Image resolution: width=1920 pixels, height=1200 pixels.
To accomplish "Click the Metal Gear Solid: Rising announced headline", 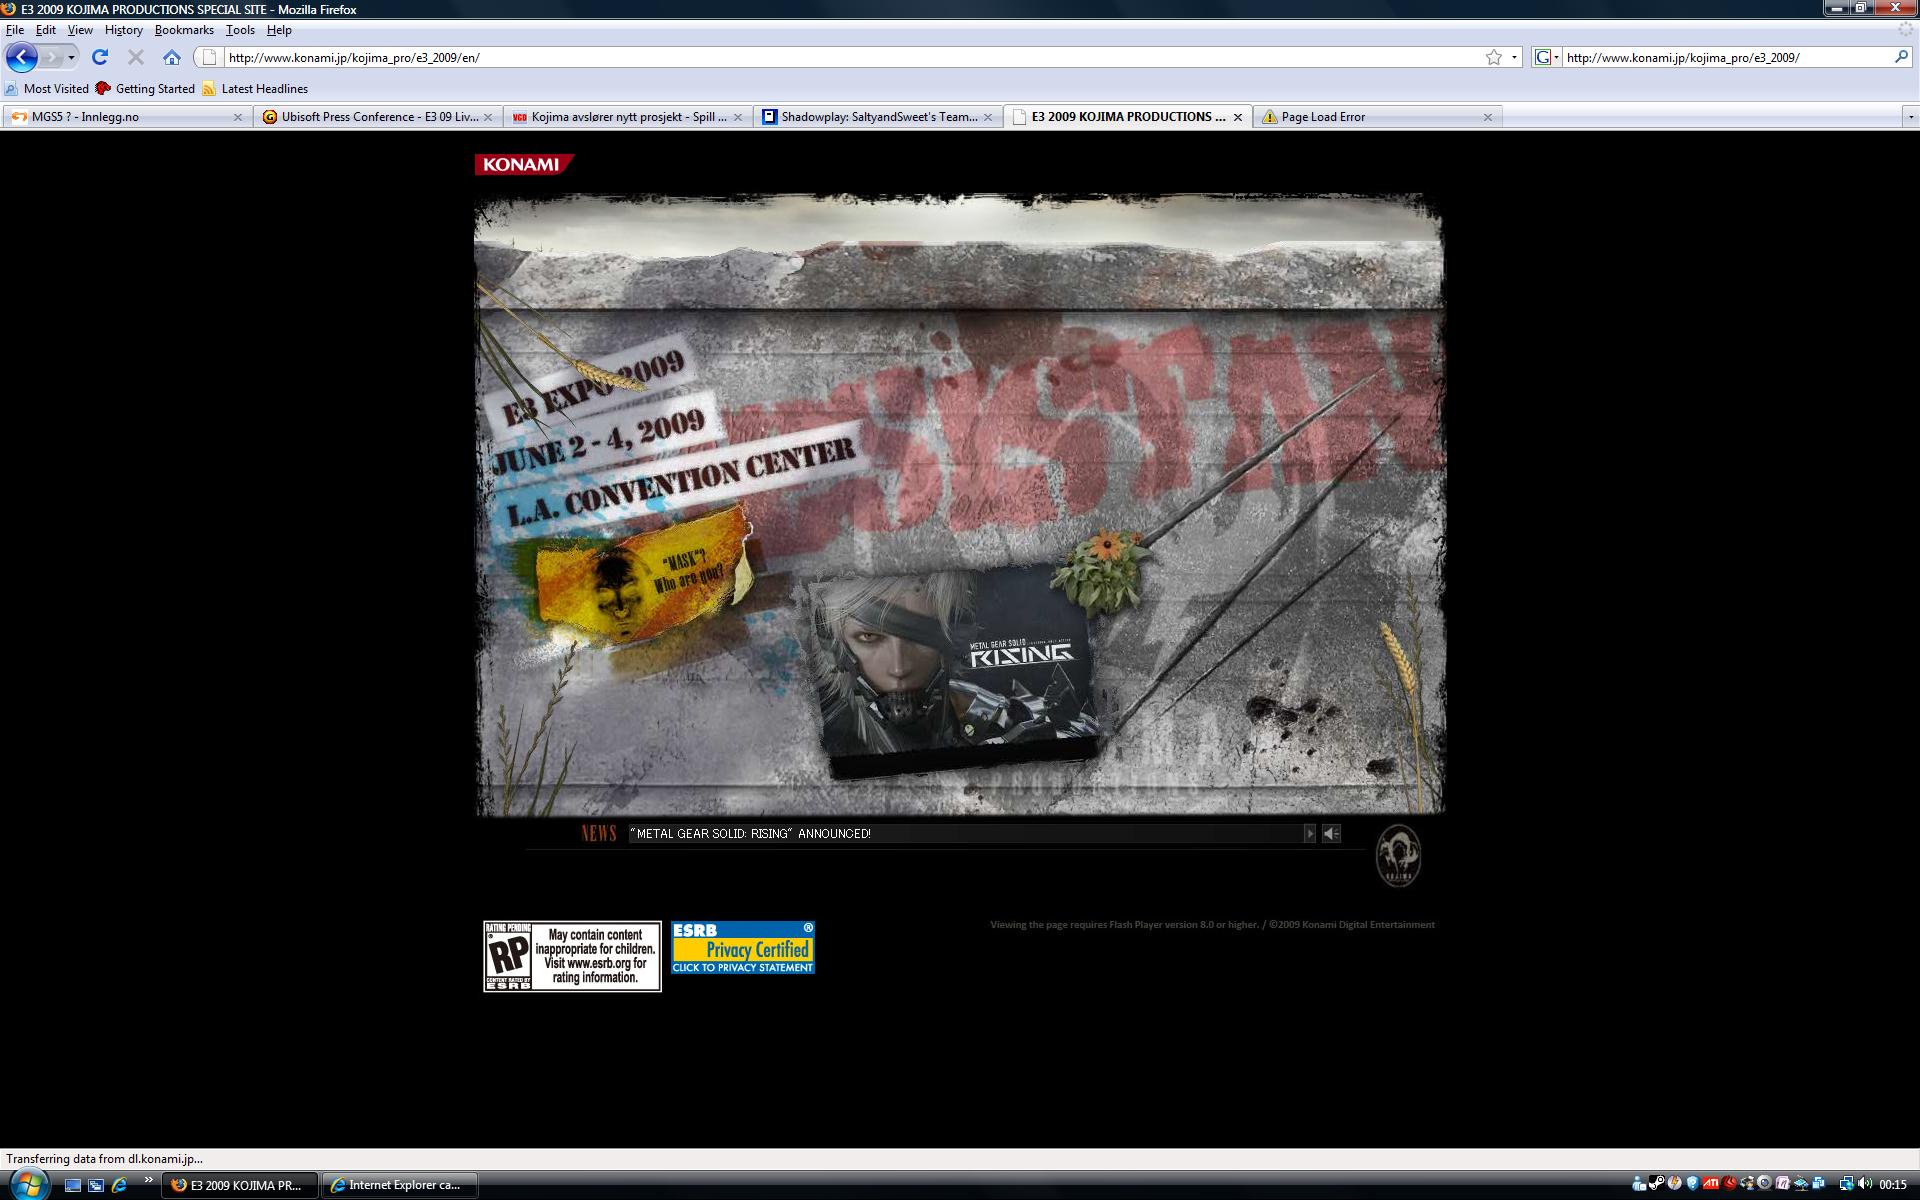I will 751,833.
